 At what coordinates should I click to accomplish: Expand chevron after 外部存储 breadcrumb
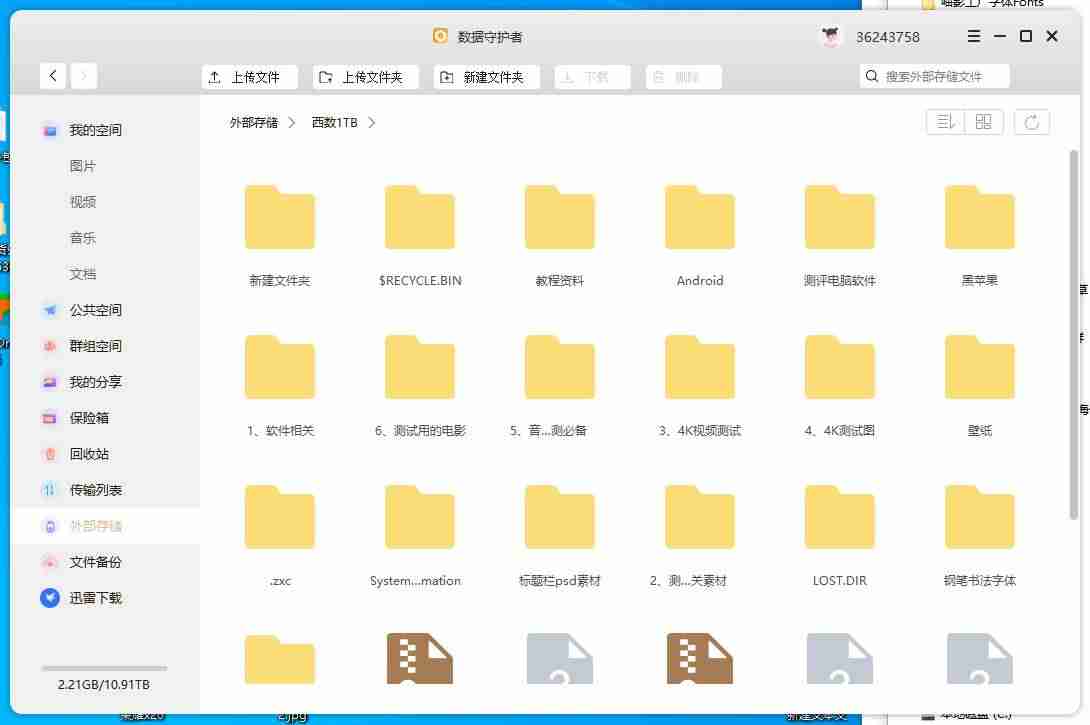pyautogui.click(x=292, y=122)
